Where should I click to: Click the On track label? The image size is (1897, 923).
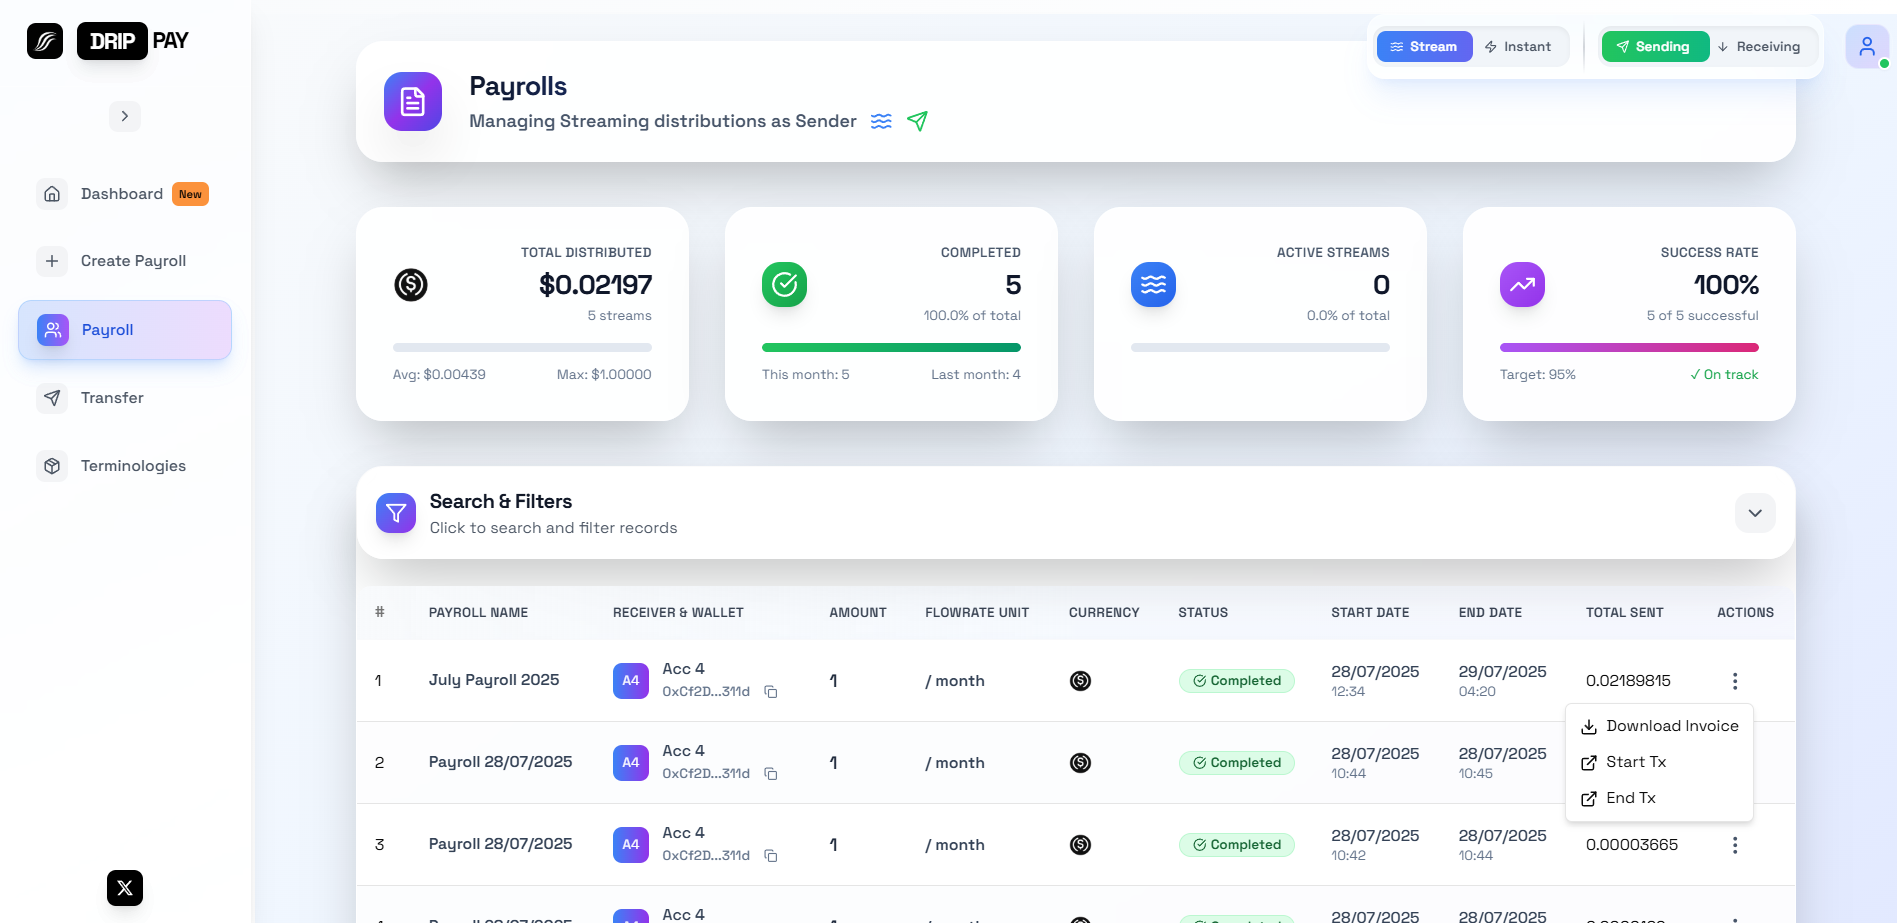(x=1724, y=375)
